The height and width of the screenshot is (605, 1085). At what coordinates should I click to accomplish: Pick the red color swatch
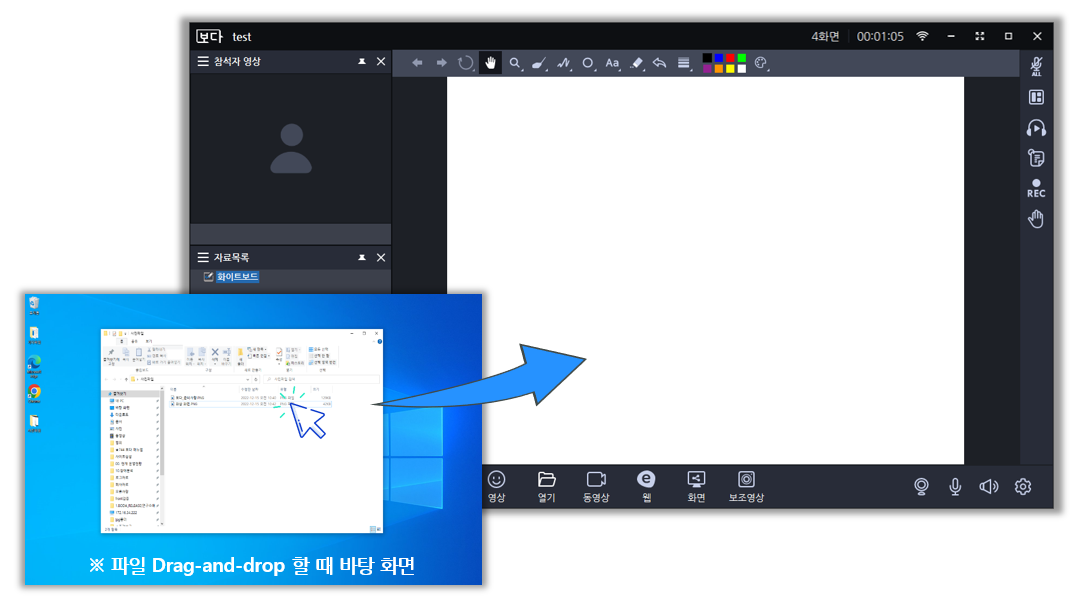pos(730,58)
